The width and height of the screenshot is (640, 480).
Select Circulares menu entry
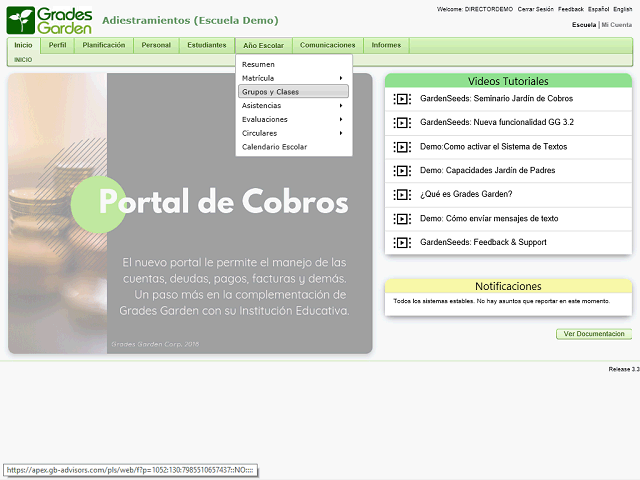click(x=293, y=133)
